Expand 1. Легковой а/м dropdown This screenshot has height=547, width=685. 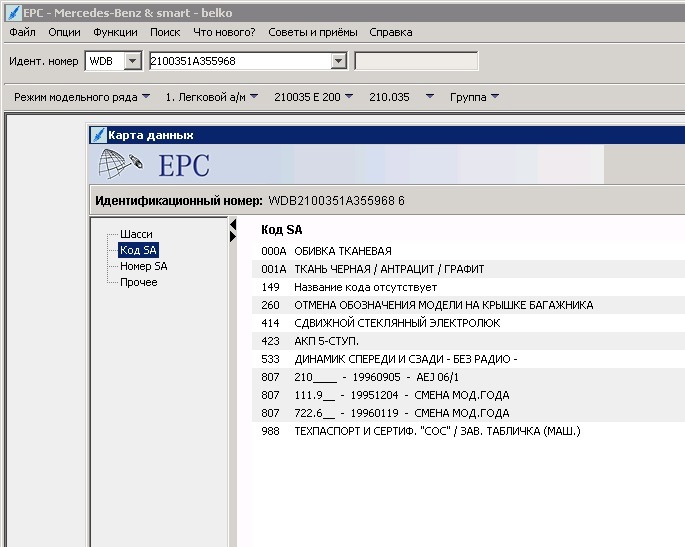click(x=211, y=97)
